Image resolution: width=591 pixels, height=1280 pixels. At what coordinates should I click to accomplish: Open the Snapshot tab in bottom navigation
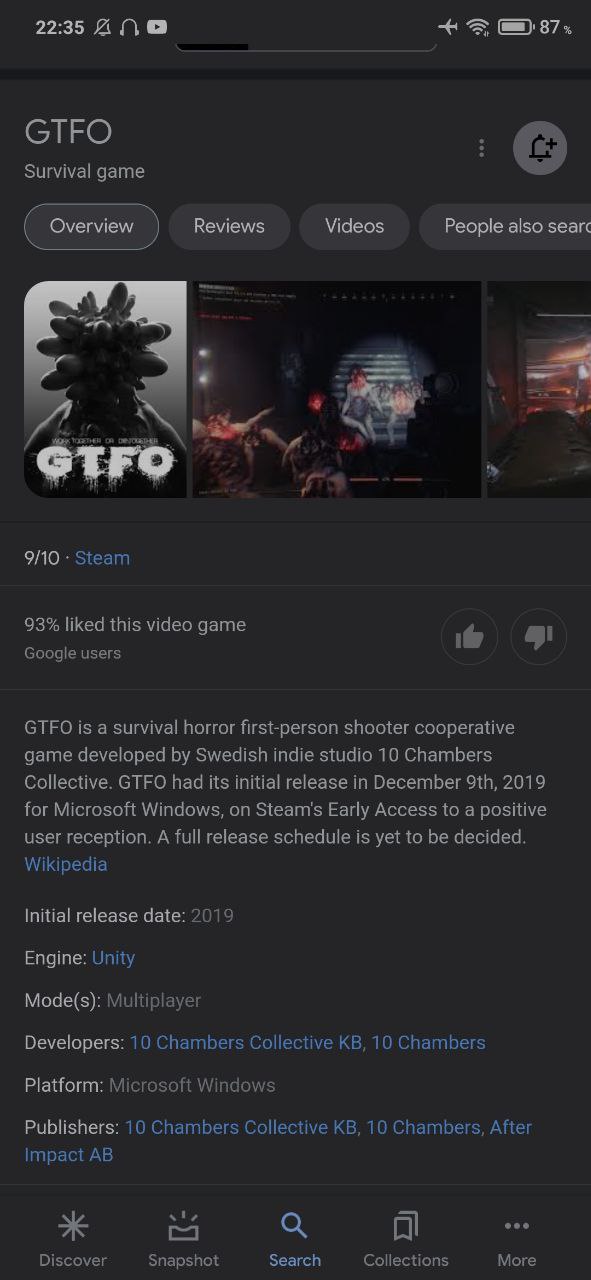click(184, 1240)
